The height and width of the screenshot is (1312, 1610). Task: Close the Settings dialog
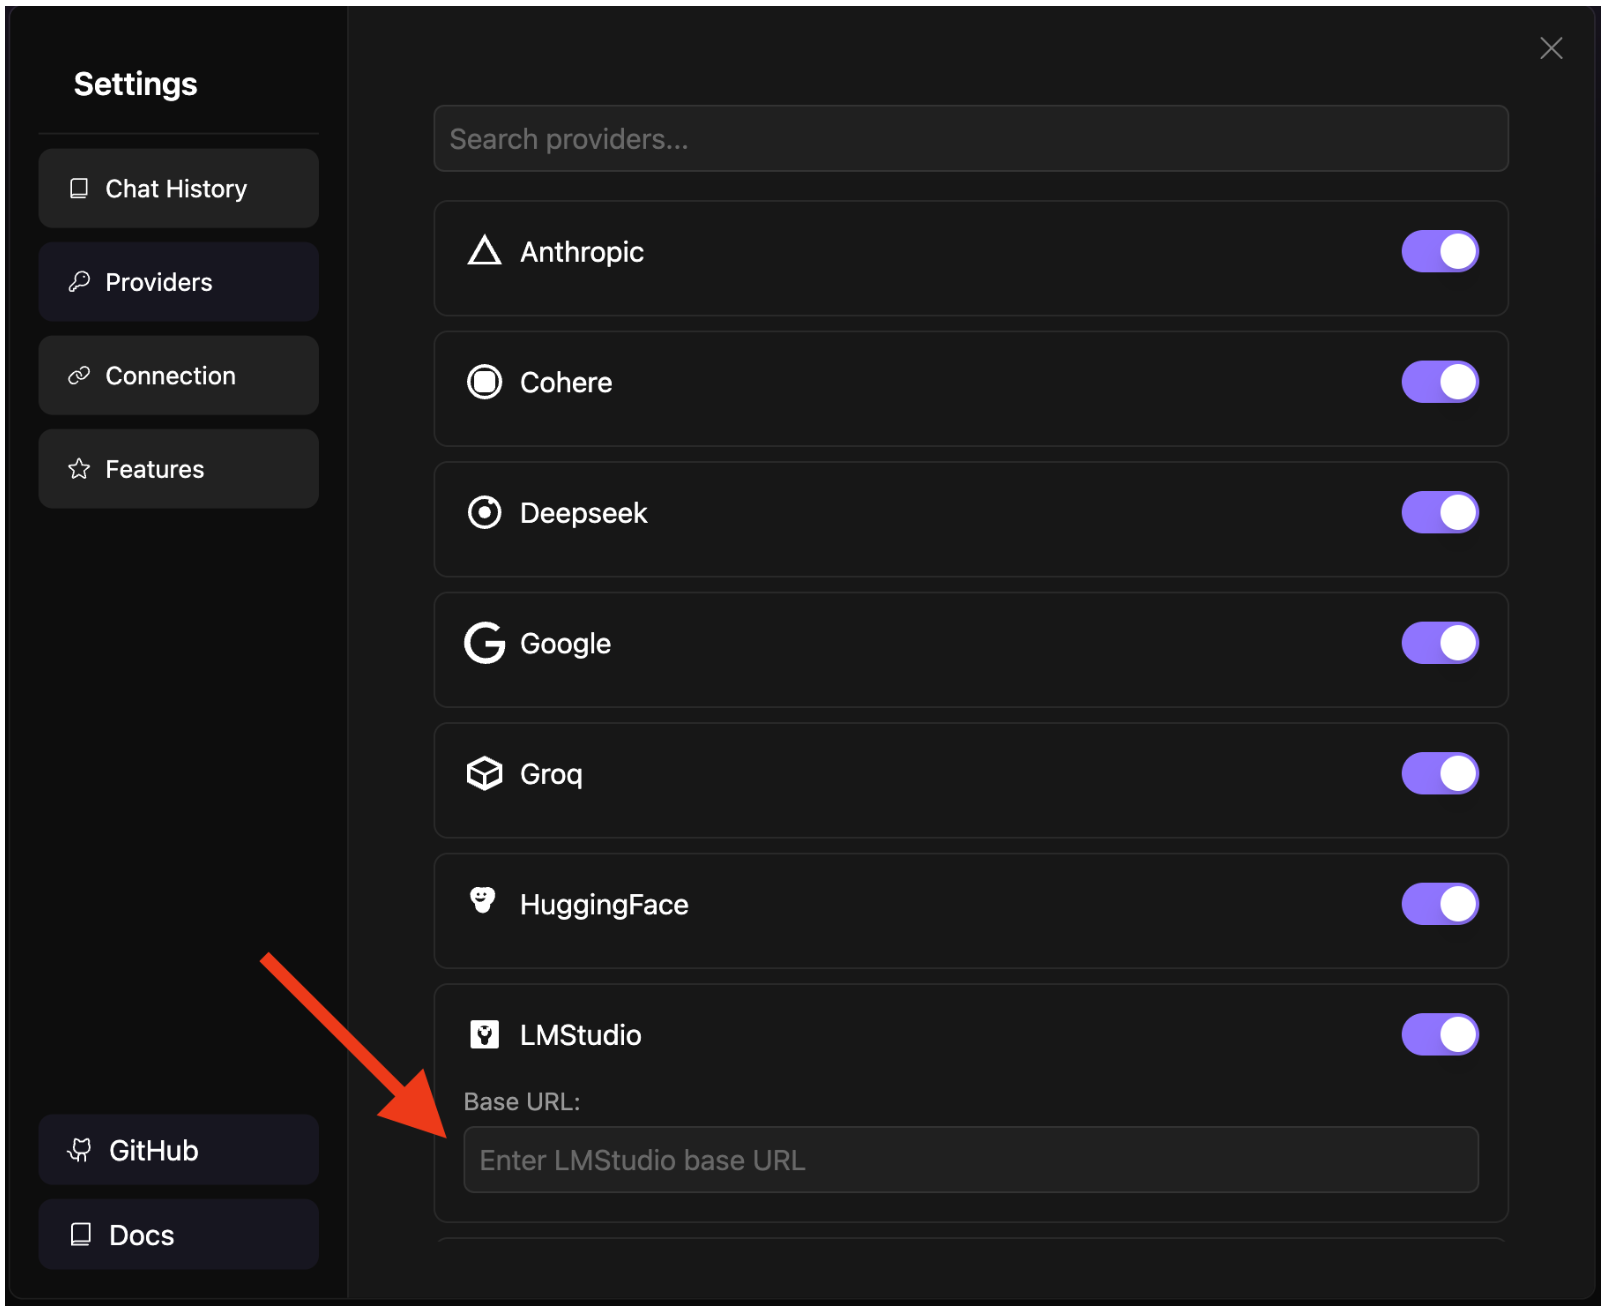1551,48
